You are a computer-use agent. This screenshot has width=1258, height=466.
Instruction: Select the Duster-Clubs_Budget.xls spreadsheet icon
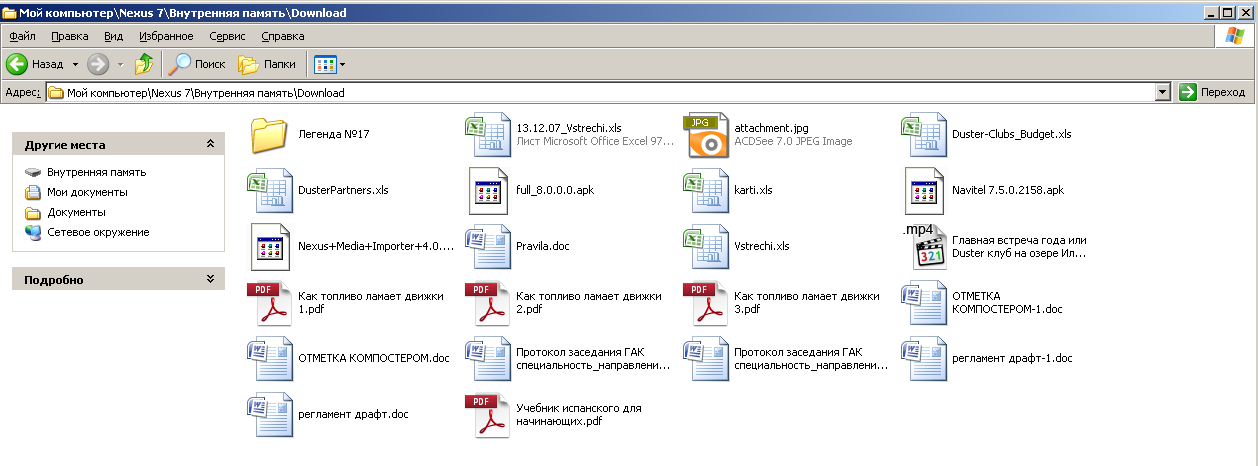(925, 134)
